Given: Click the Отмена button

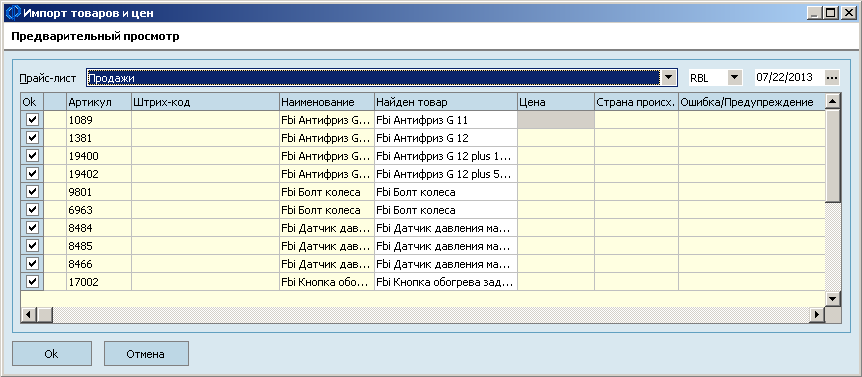Looking at the screenshot, I should 146,354.
